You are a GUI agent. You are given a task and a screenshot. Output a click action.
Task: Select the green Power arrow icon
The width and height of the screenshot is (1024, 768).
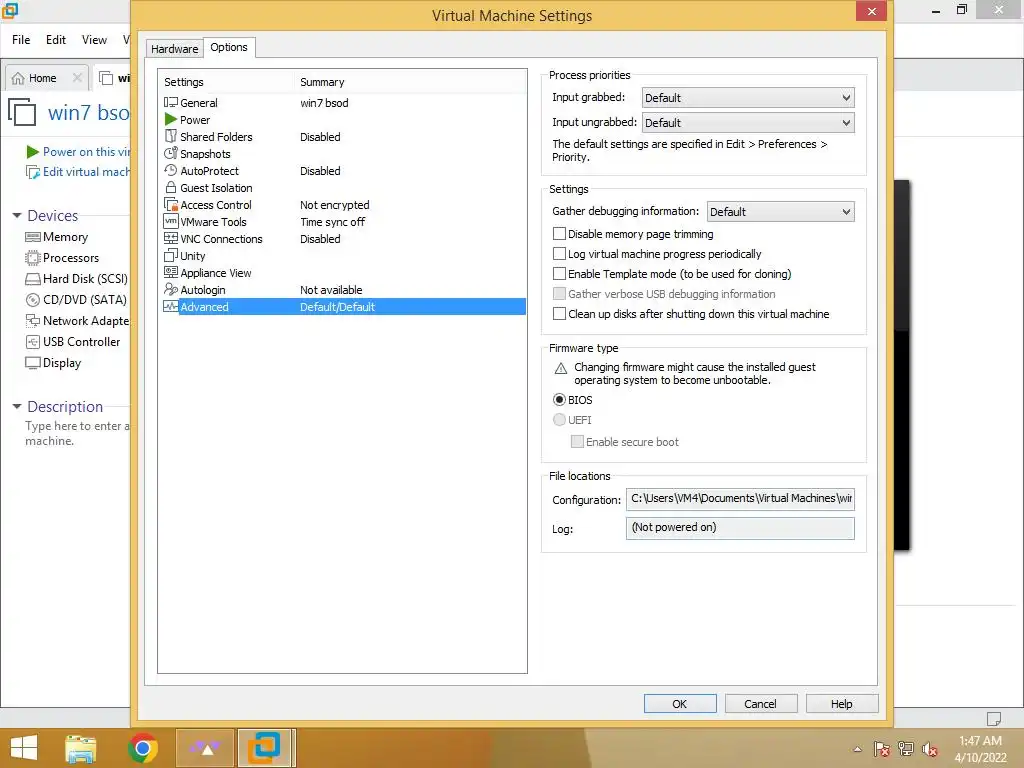coord(170,120)
